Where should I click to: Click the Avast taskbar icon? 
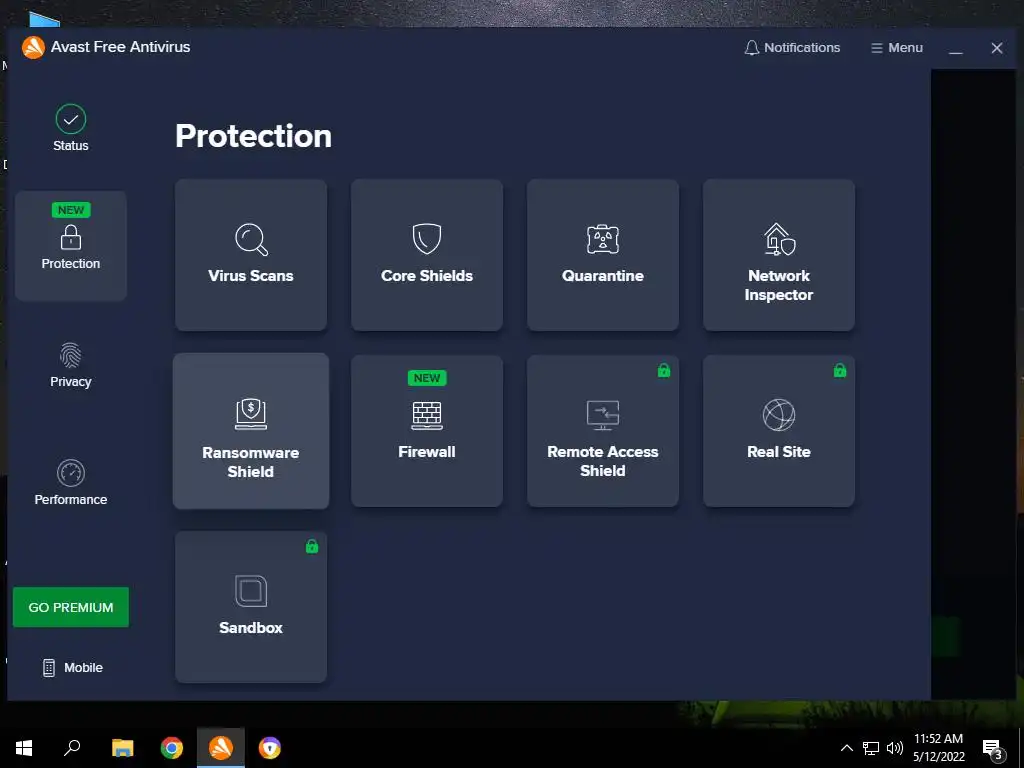(221, 748)
